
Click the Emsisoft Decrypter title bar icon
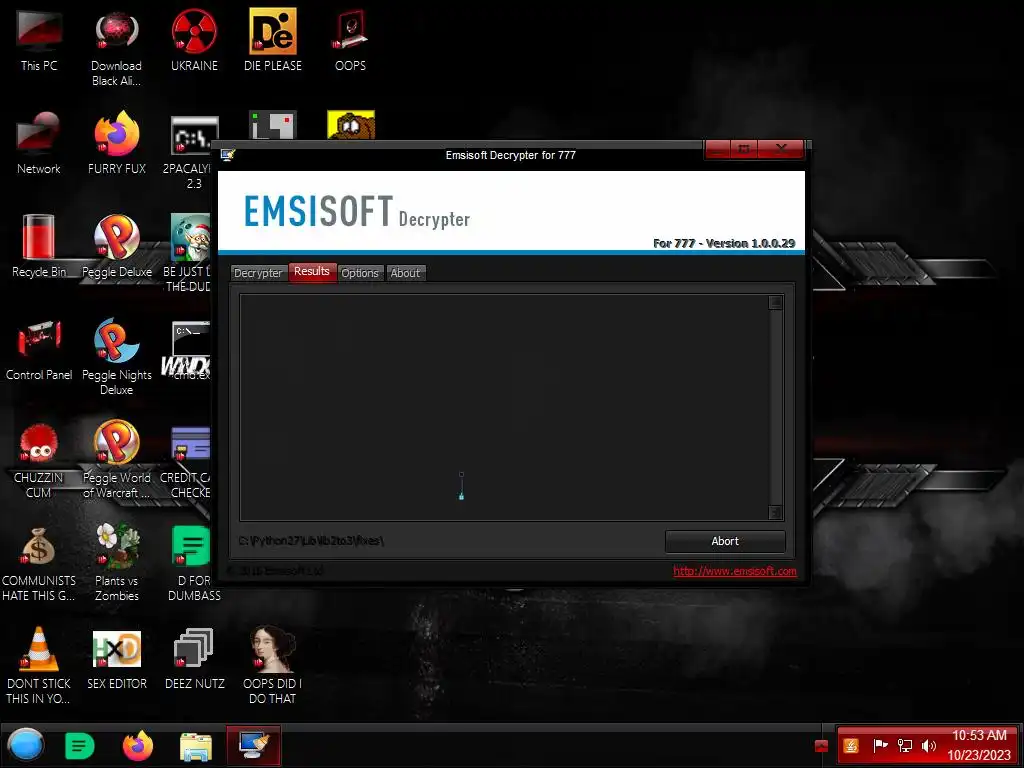(x=227, y=155)
